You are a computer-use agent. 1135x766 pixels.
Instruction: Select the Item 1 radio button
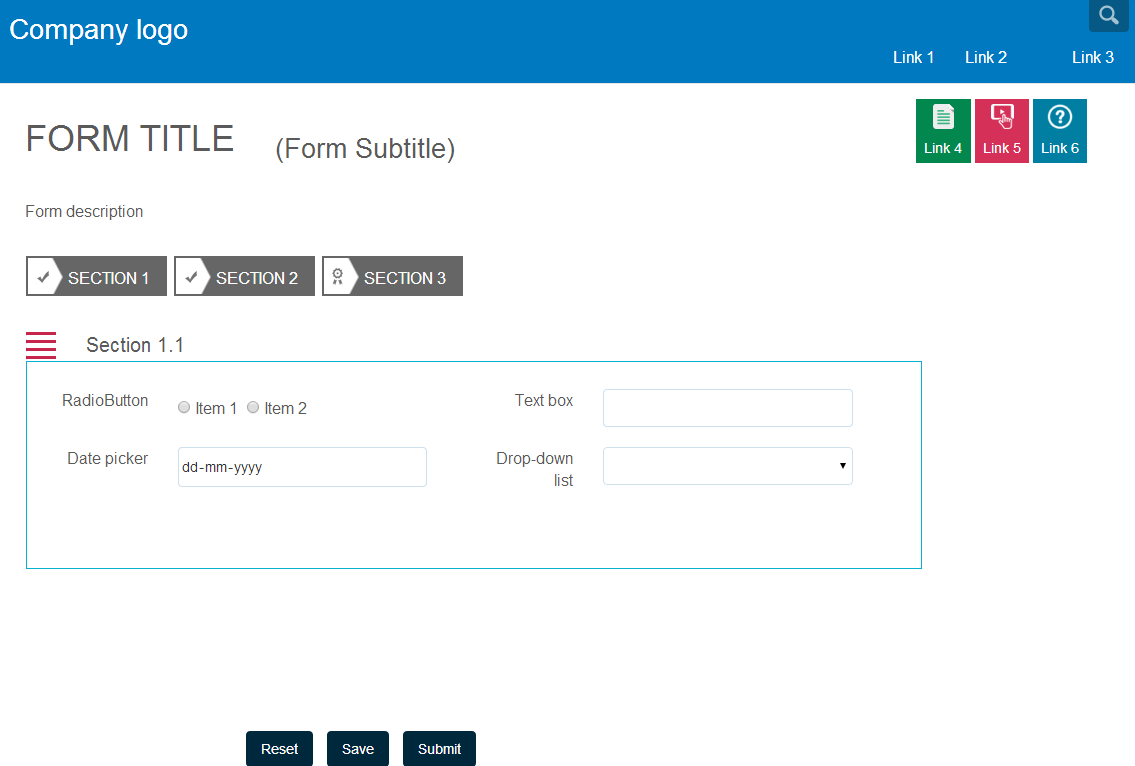click(x=184, y=408)
